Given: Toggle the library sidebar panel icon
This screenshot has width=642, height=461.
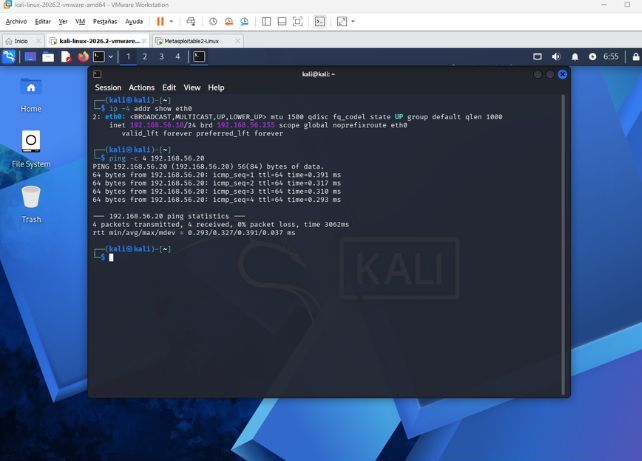Looking at the screenshot, I should coord(266,21).
